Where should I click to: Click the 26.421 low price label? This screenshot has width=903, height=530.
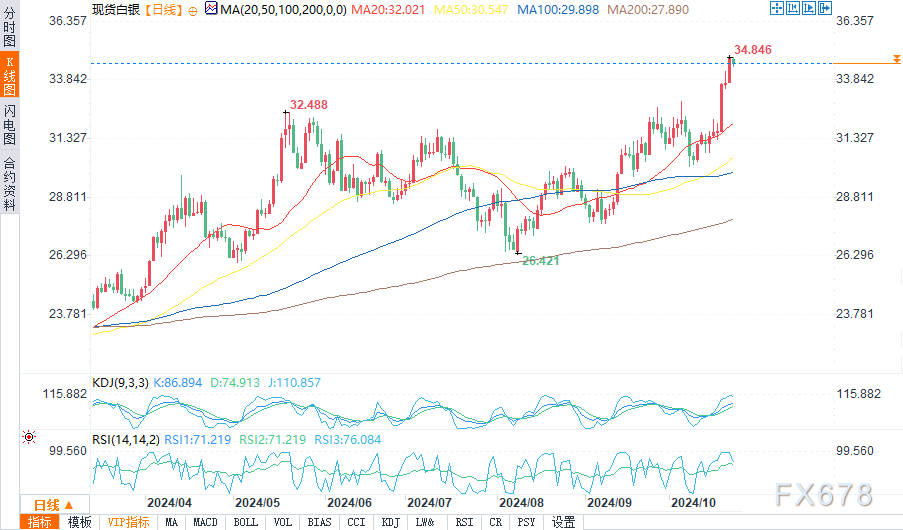540,261
